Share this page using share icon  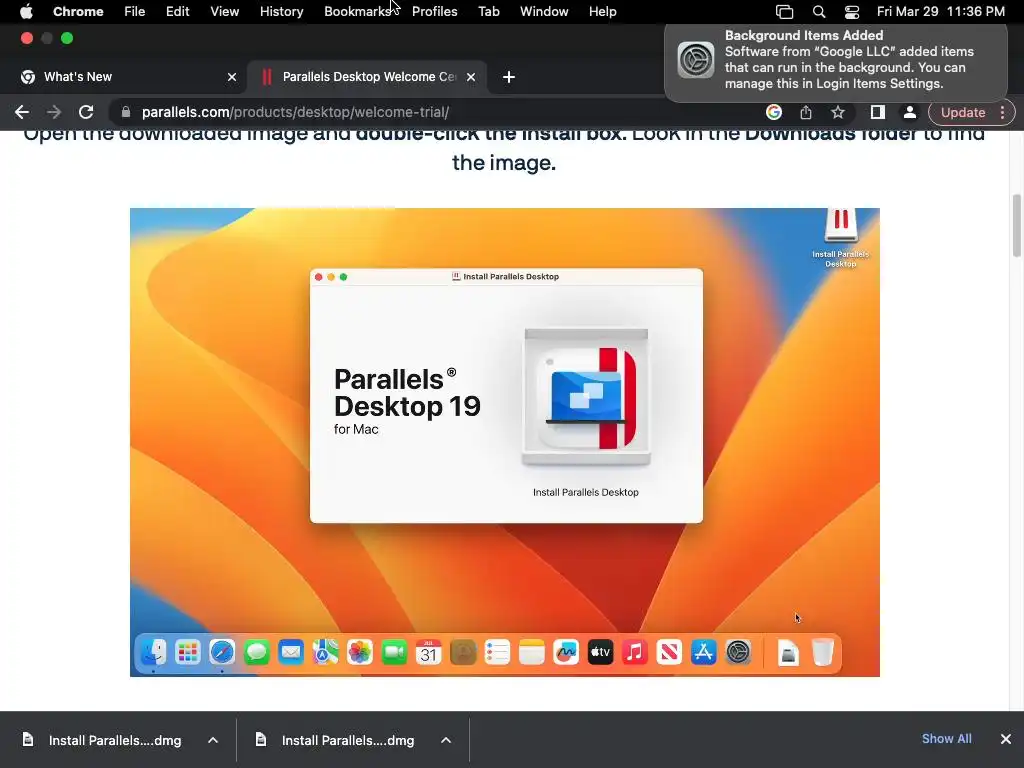(806, 112)
